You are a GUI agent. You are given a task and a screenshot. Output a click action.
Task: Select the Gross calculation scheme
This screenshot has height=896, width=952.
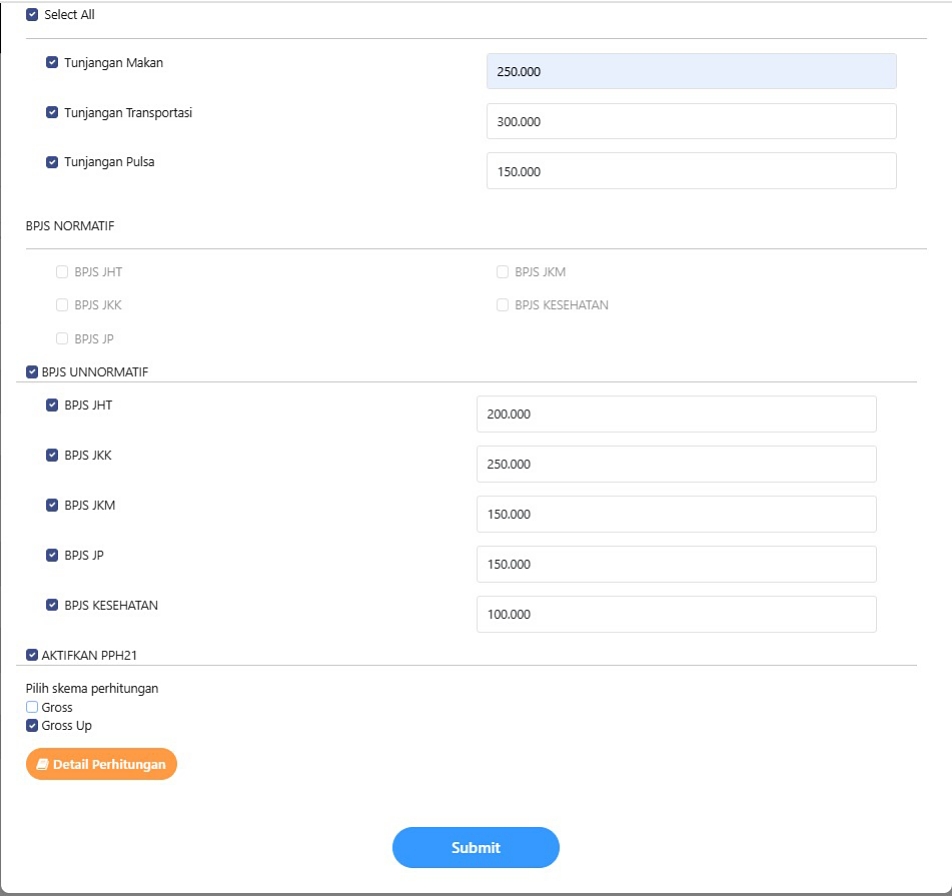(x=32, y=707)
